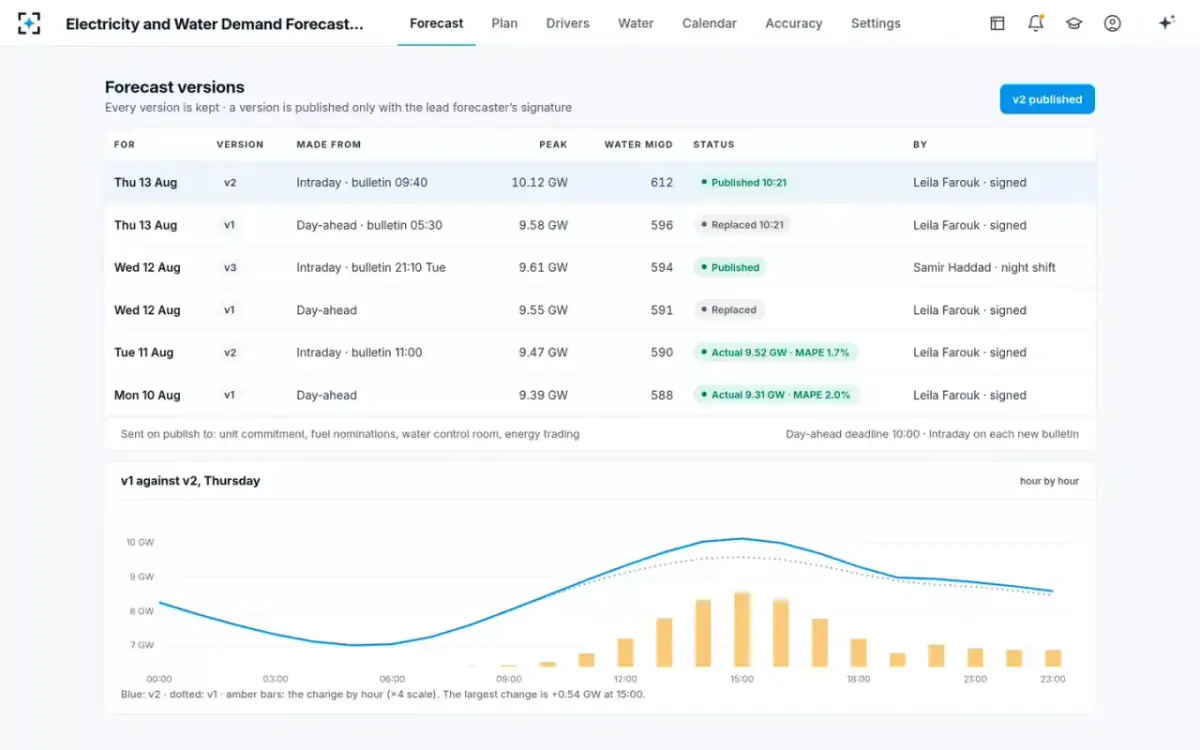Click the PEAK column header
Viewport: 1200px width, 750px height.
pos(553,145)
